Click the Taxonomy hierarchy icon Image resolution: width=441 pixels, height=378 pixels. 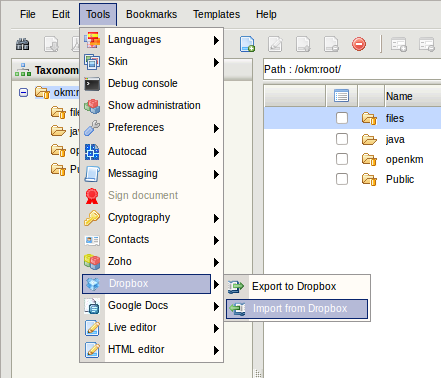(x=23, y=70)
